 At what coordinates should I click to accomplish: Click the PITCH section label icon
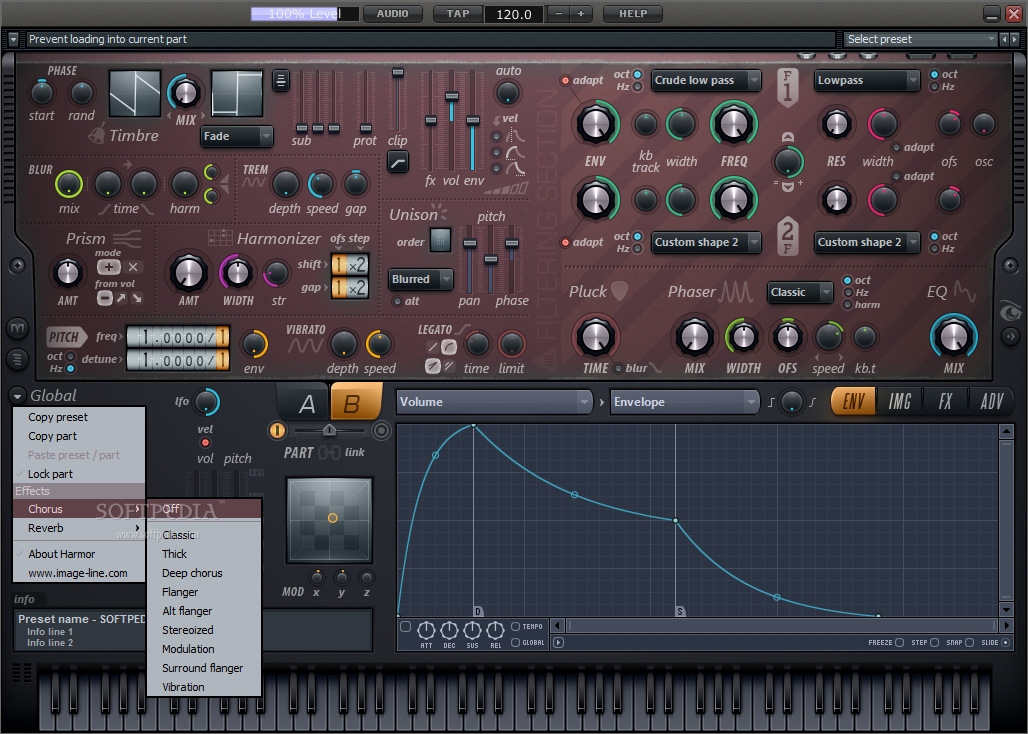(x=66, y=338)
